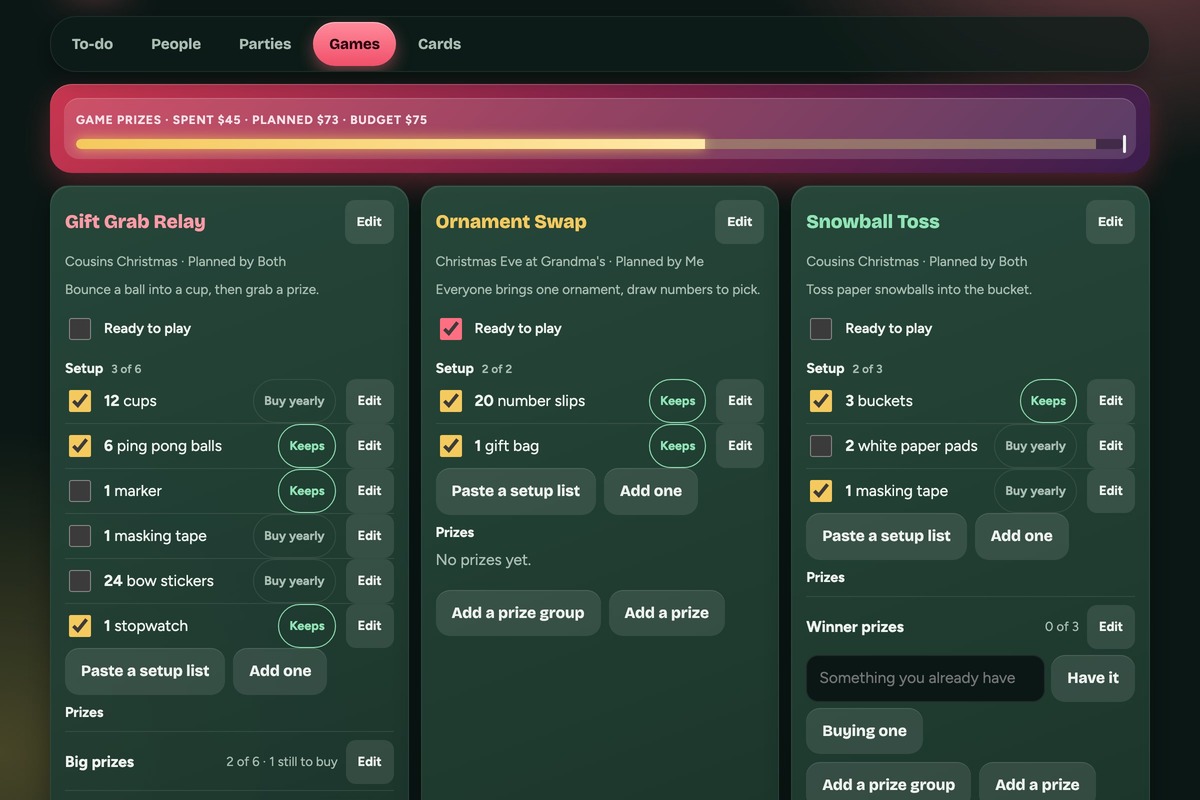1200x800 pixels.
Task: Toggle Keeps tag on 6 ping pong balls
Action: click(x=307, y=446)
